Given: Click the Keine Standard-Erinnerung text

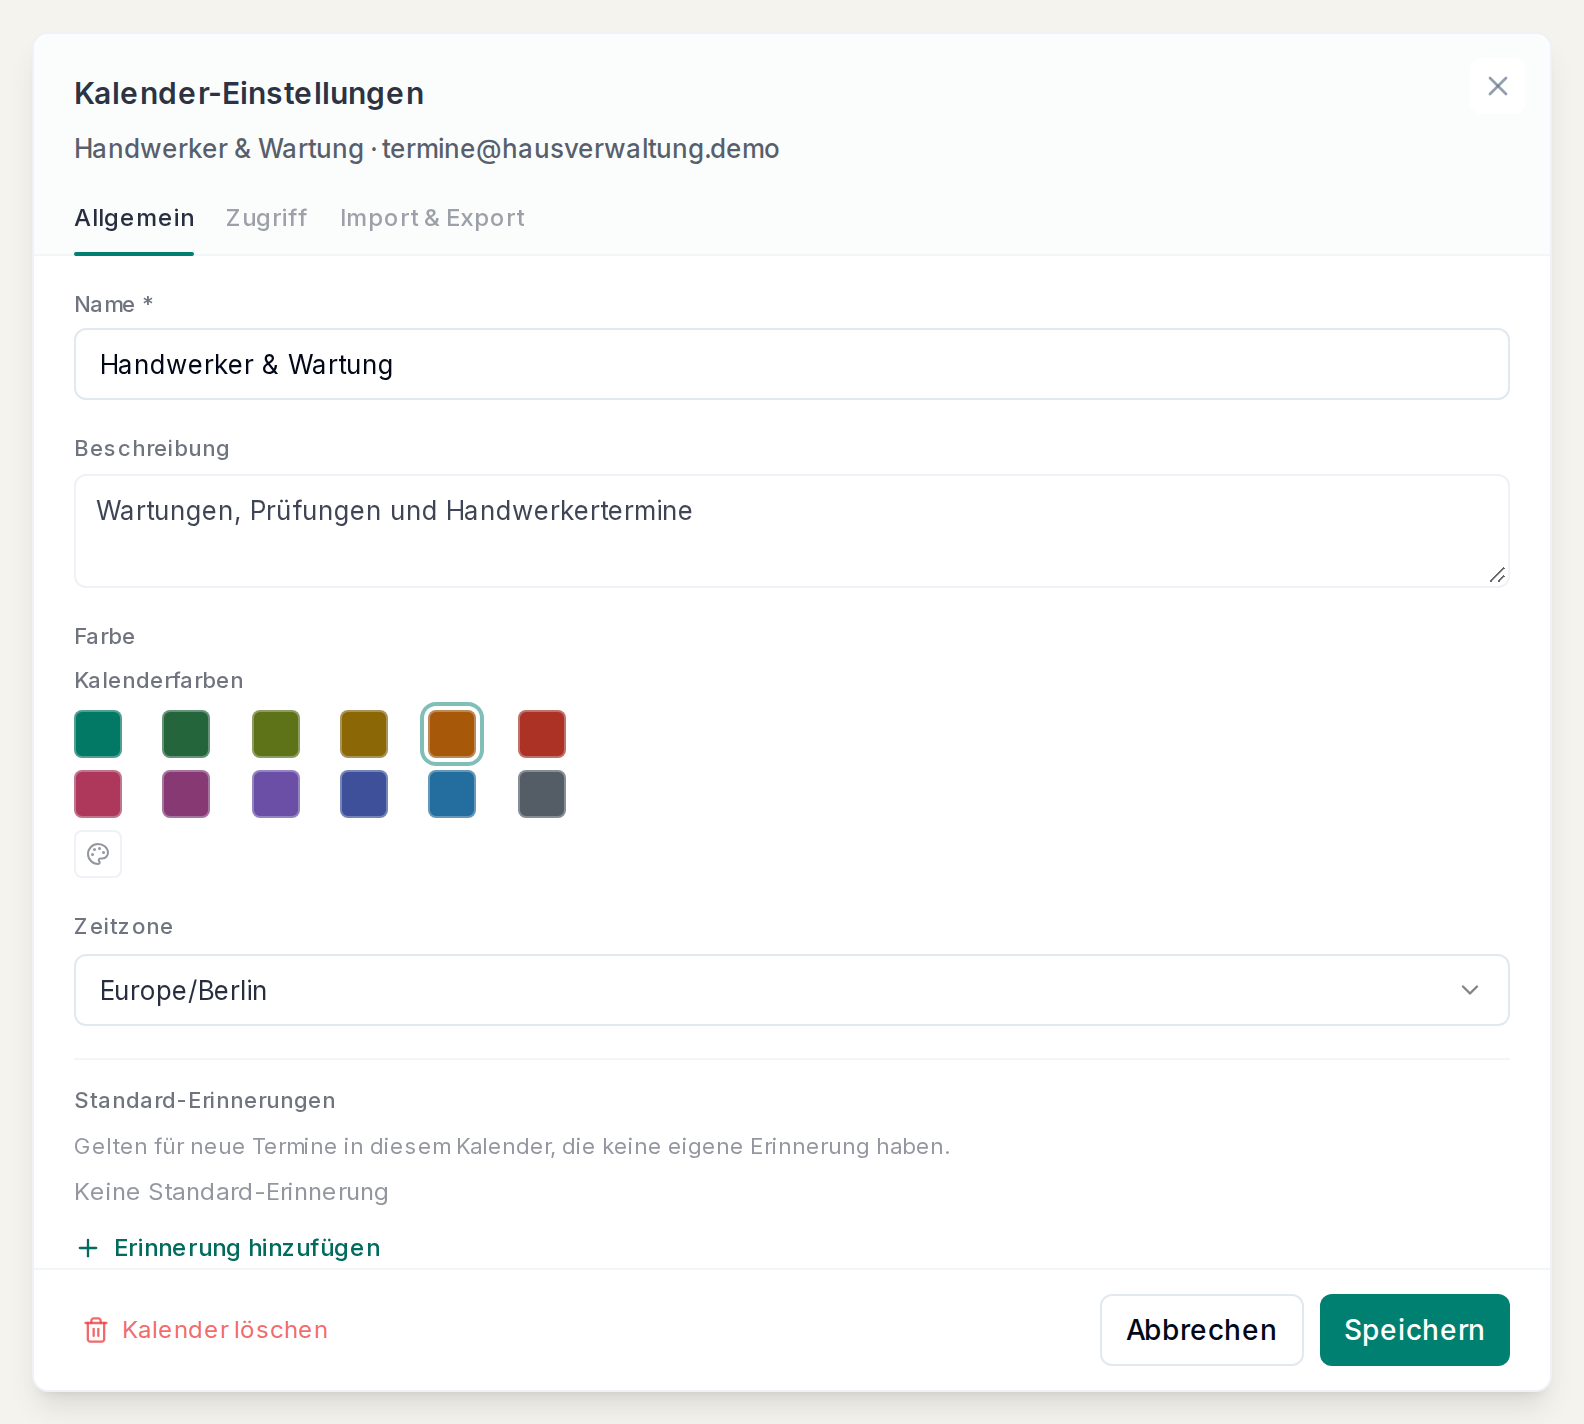Looking at the screenshot, I should coord(231,1192).
